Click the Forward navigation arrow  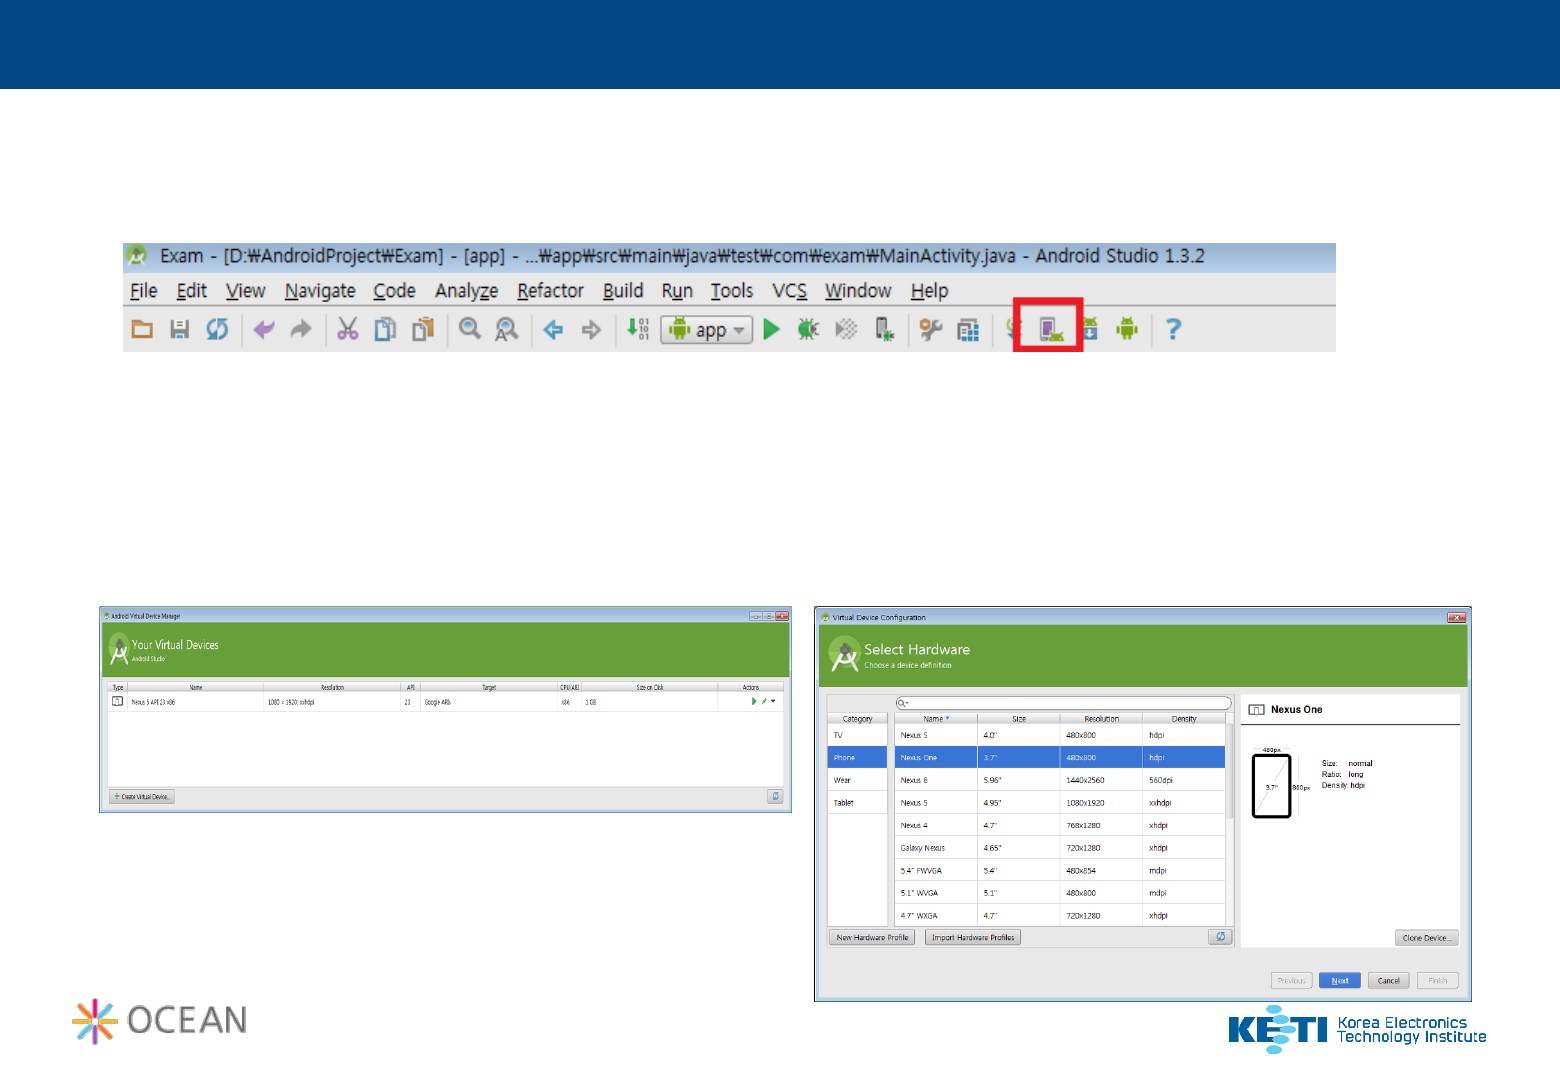tap(591, 329)
